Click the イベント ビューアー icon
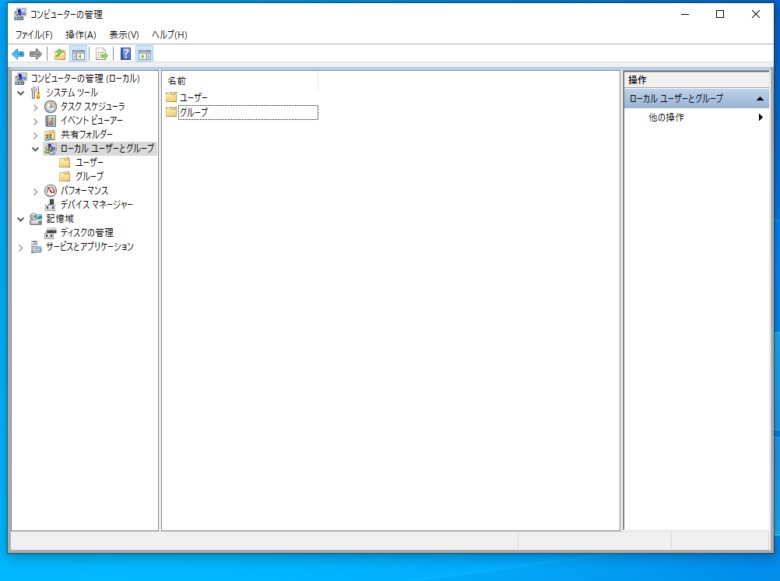This screenshot has height=581, width=780. click(x=50, y=120)
